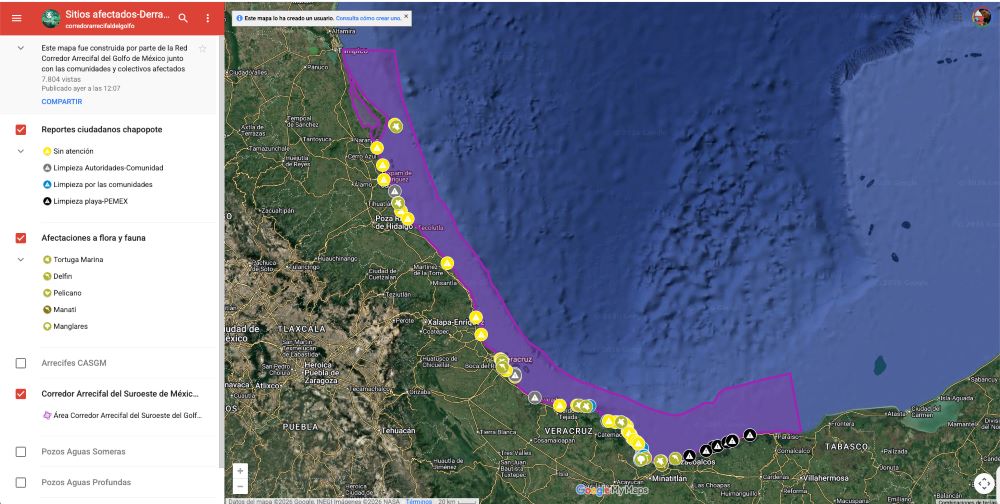
Task: Click 'Publicado ayer a las 12:07' text
Action: pyautogui.click(x=81, y=89)
